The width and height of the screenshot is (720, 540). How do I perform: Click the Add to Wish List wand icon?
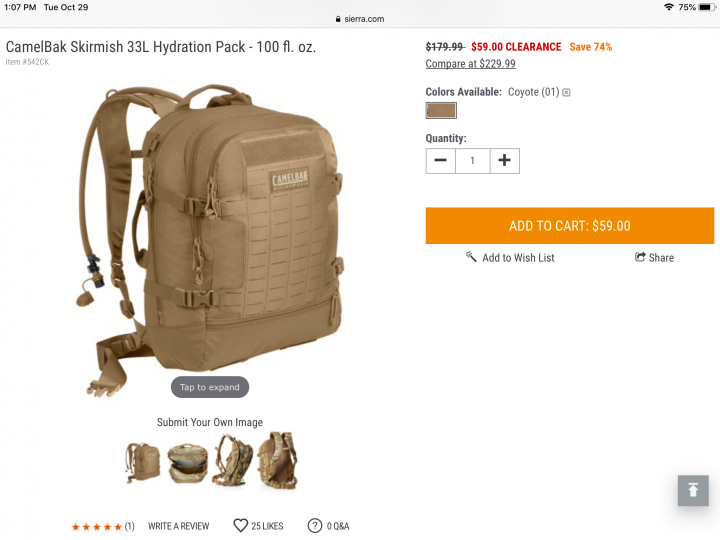click(x=471, y=257)
